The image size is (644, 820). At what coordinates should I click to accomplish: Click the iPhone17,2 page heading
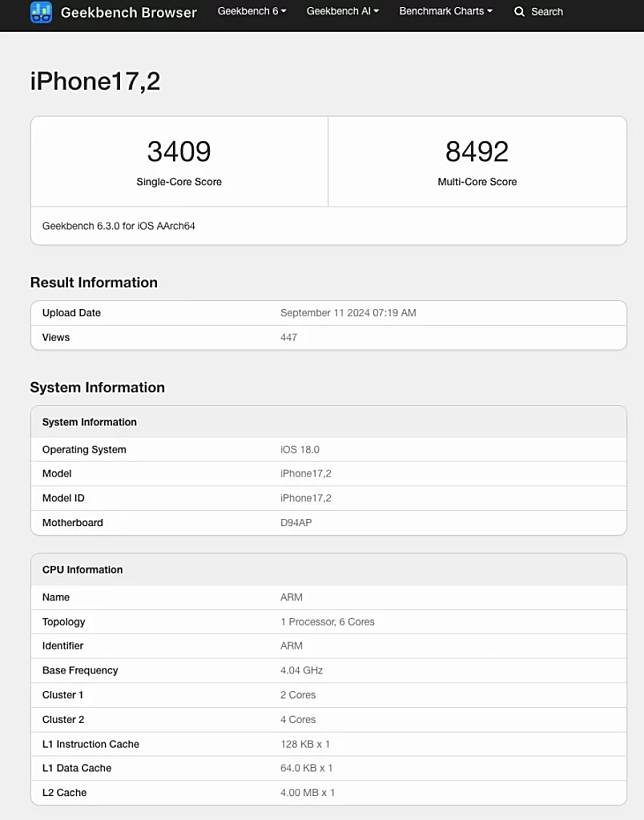[95, 82]
